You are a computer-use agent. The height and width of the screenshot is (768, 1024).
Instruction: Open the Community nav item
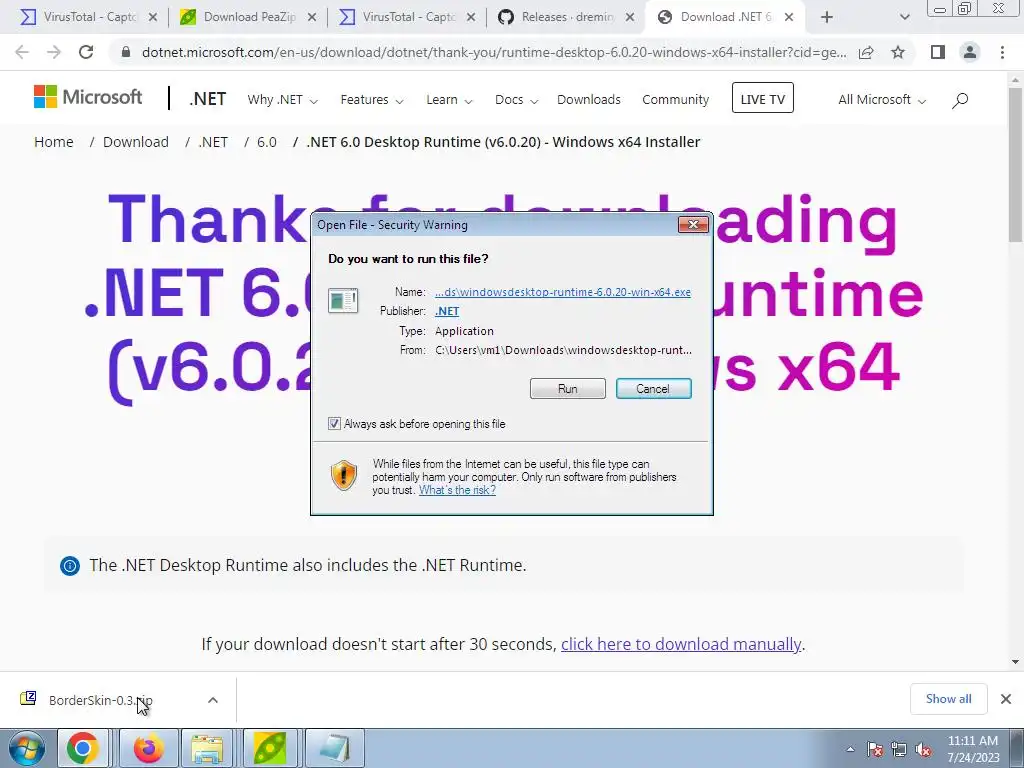675,100
